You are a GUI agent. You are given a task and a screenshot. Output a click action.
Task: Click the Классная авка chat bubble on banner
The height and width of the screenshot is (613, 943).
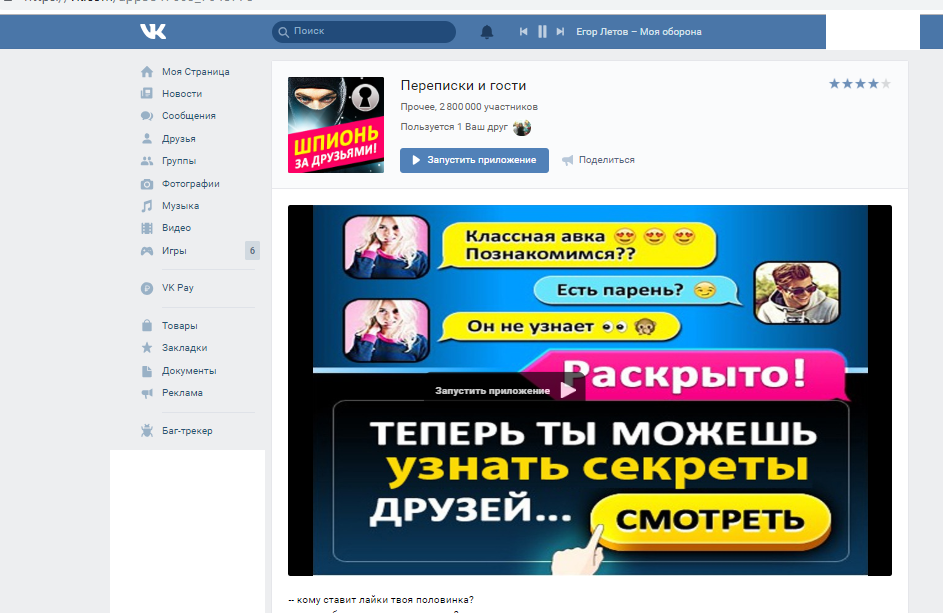(578, 245)
